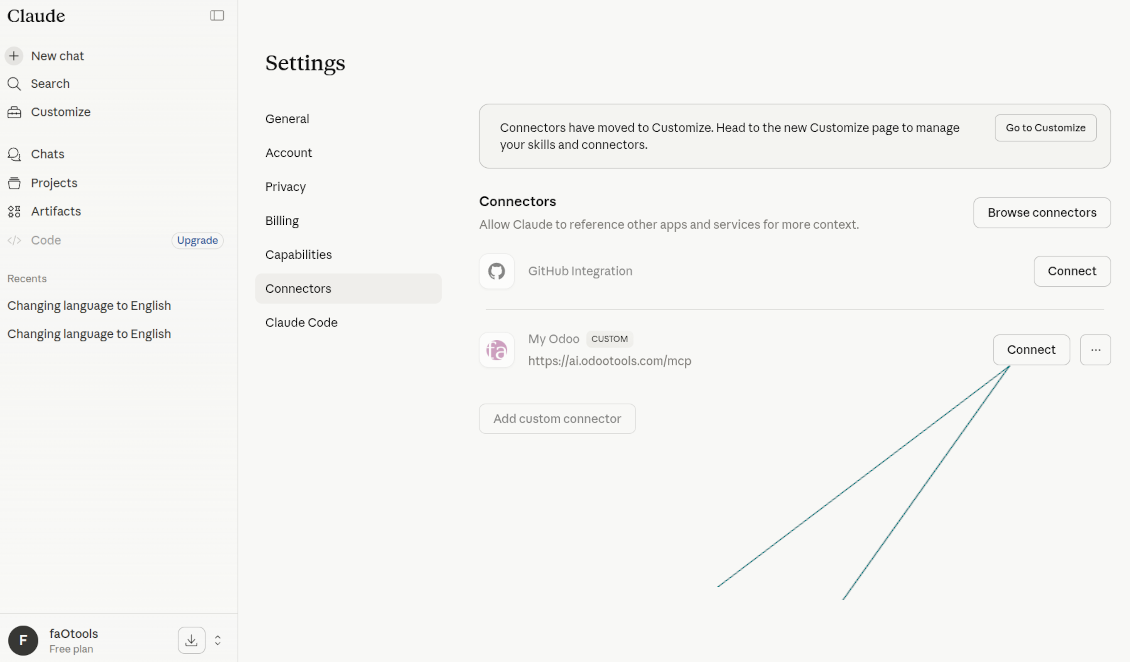Viewport: 1130px width, 662px height.
Task: Click the GitHub Integration logo
Action: [497, 271]
